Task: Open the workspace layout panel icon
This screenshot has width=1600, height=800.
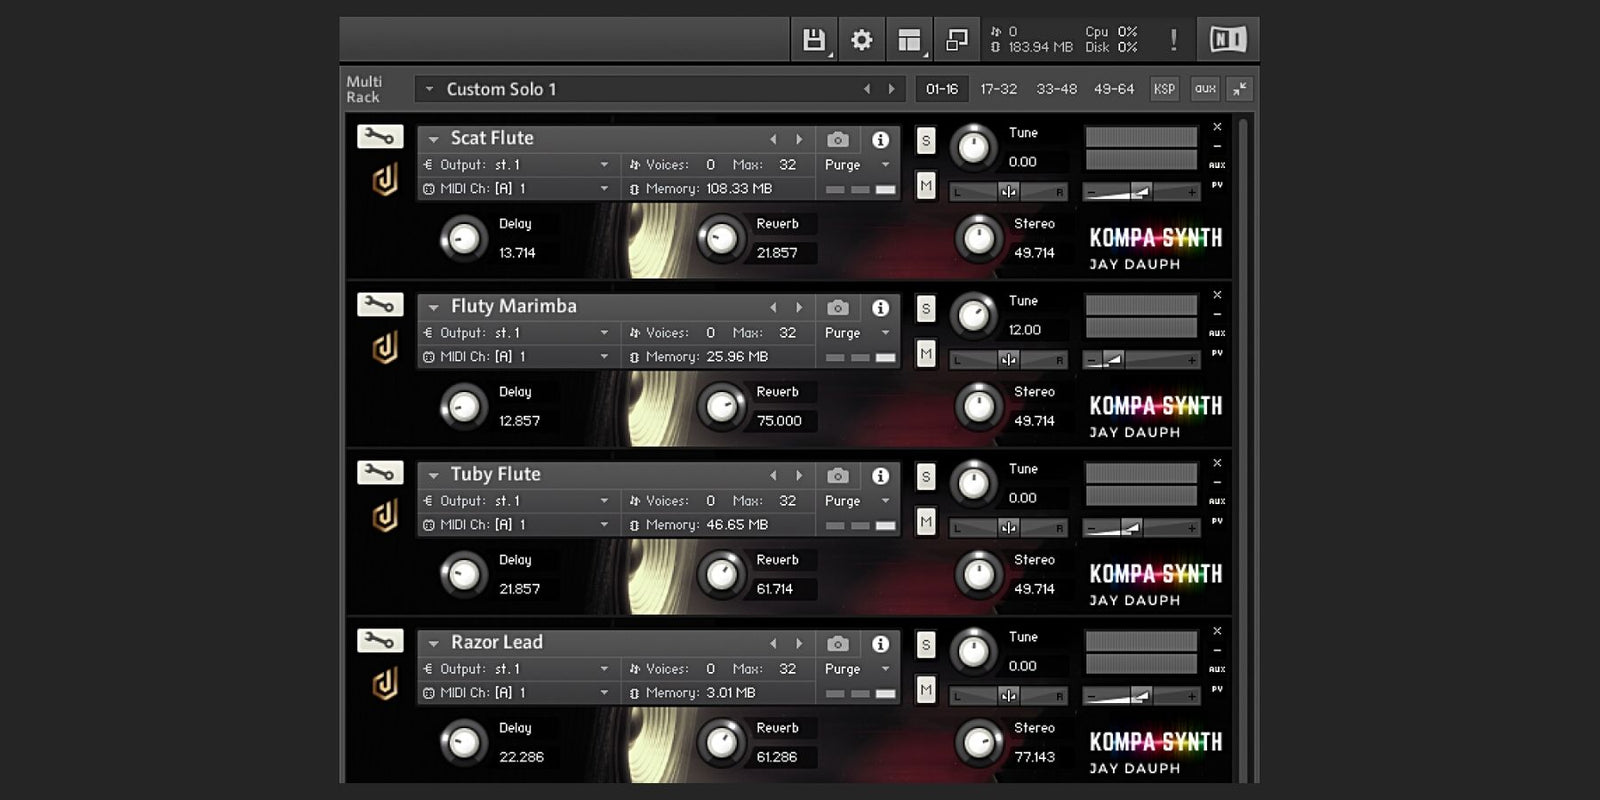Action: tap(909, 40)
